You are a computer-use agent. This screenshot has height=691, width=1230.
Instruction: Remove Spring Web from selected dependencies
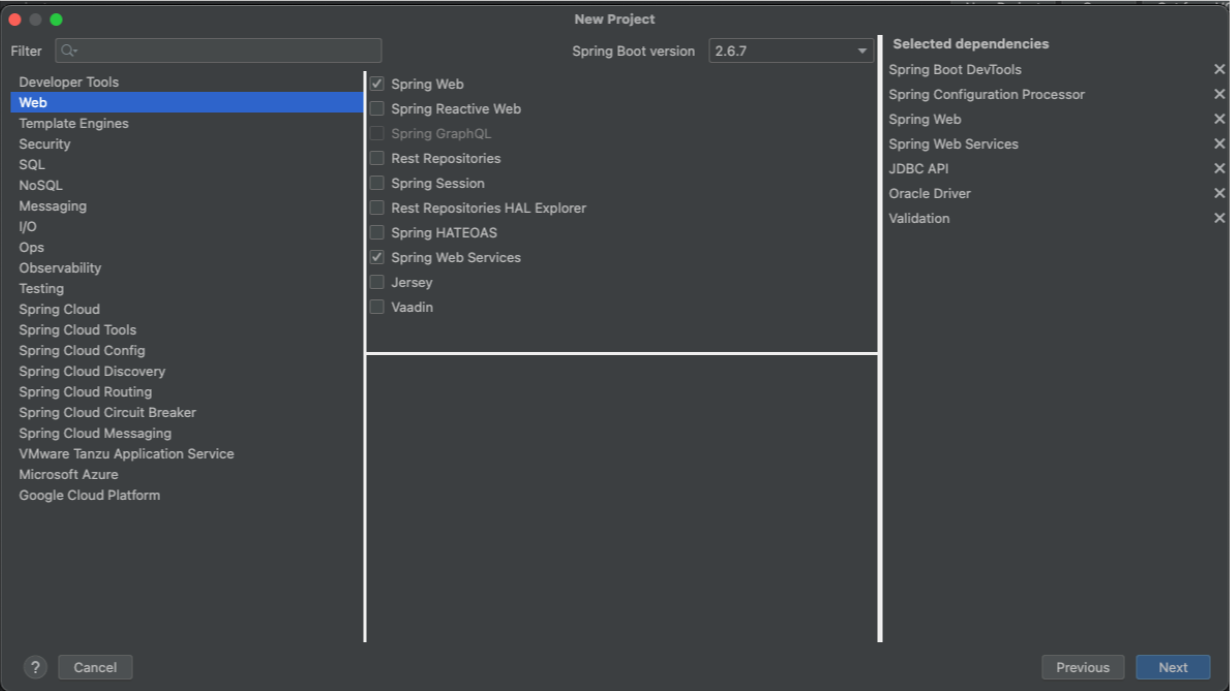[x=1219, y=118]
